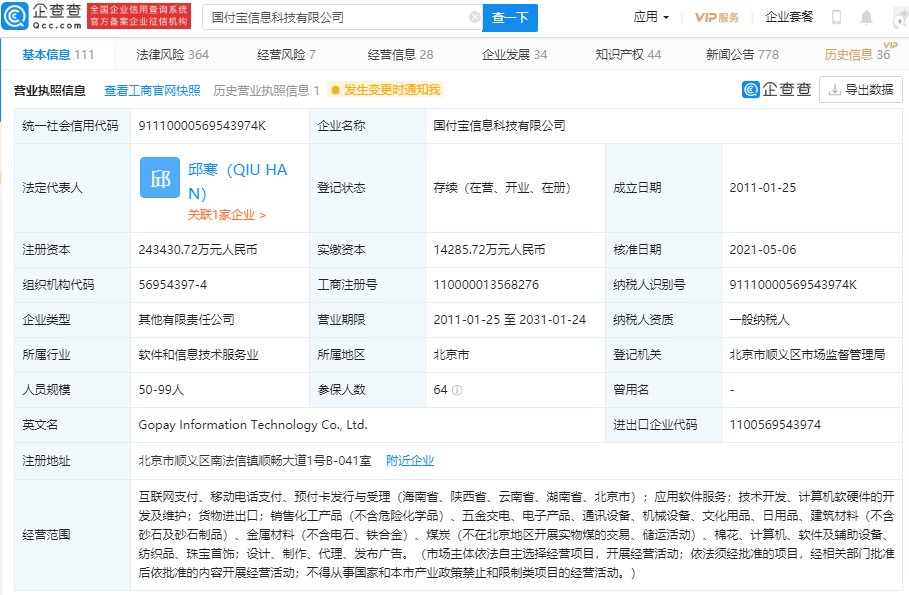Open the mobile phone app icon
The width and height of the screenshot is (909, 595).
pyautogui.click(x=836, y=17)
